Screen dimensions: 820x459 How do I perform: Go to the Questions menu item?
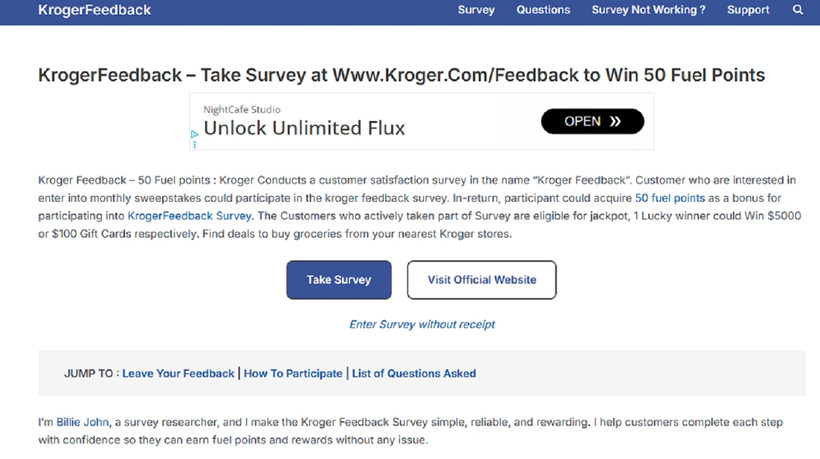(x=543, y=10)
